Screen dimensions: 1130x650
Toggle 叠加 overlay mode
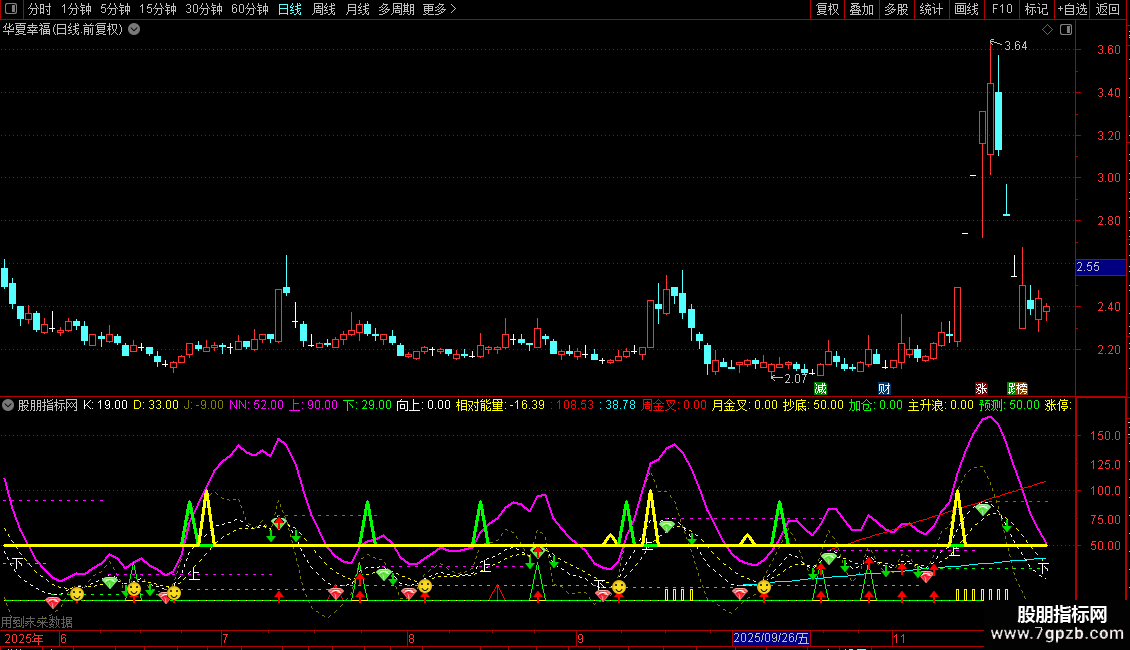861,9
